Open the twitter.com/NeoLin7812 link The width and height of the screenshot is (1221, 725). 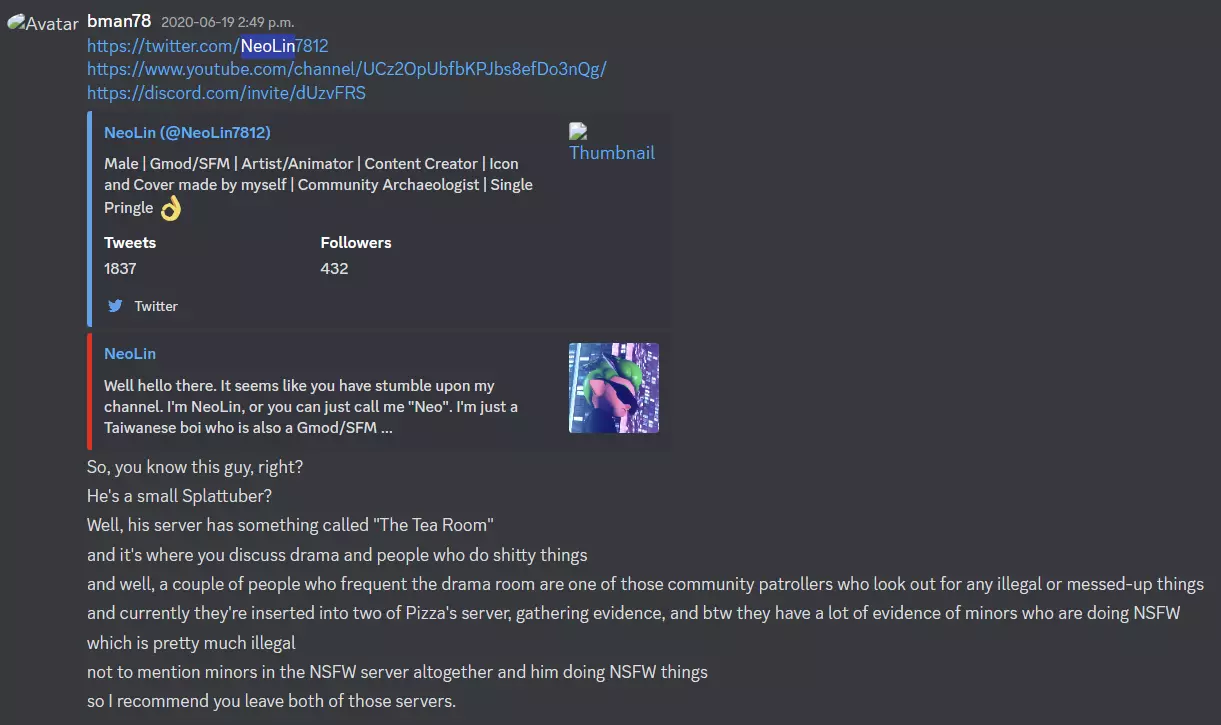[x=208, y=45]
